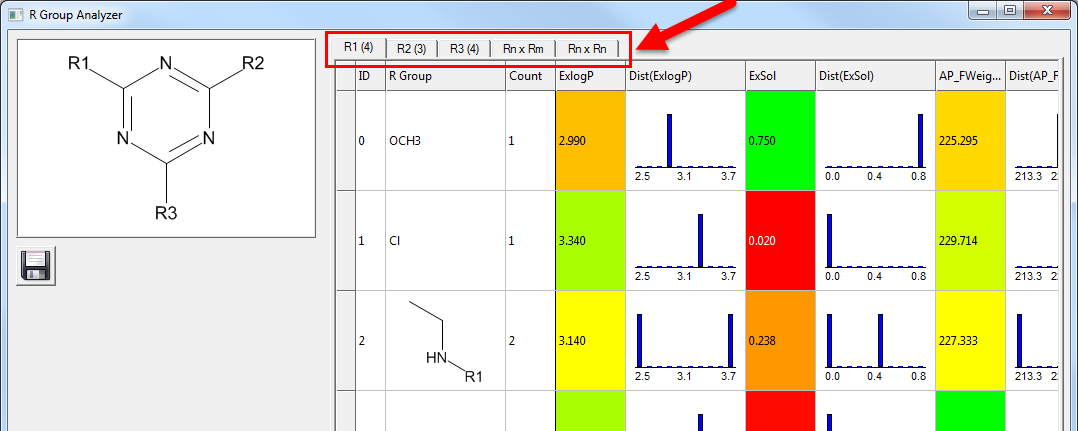Click the ethylamine R1 structure cell
This screenshot has width=1078, height=431.
point(446,340)
